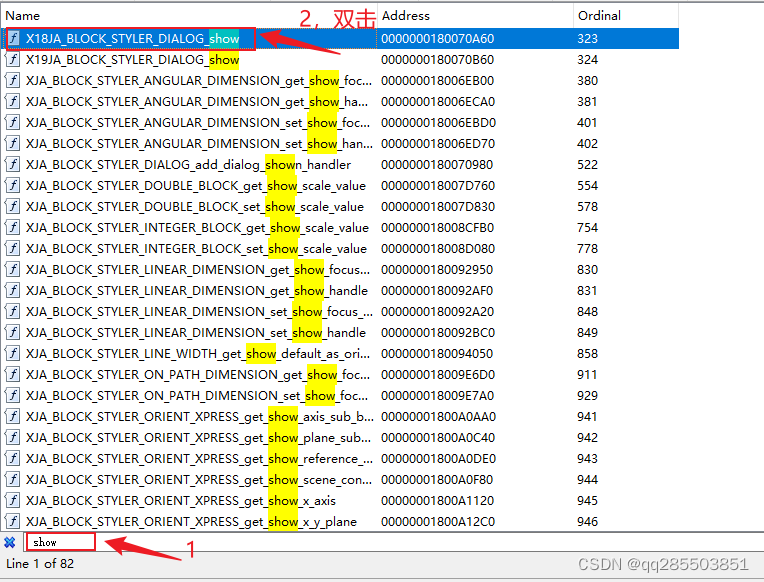Viewport: 764px width, 582px height.
Task: Click address 0000000180092A20
Action: click(x=438, y=311)
